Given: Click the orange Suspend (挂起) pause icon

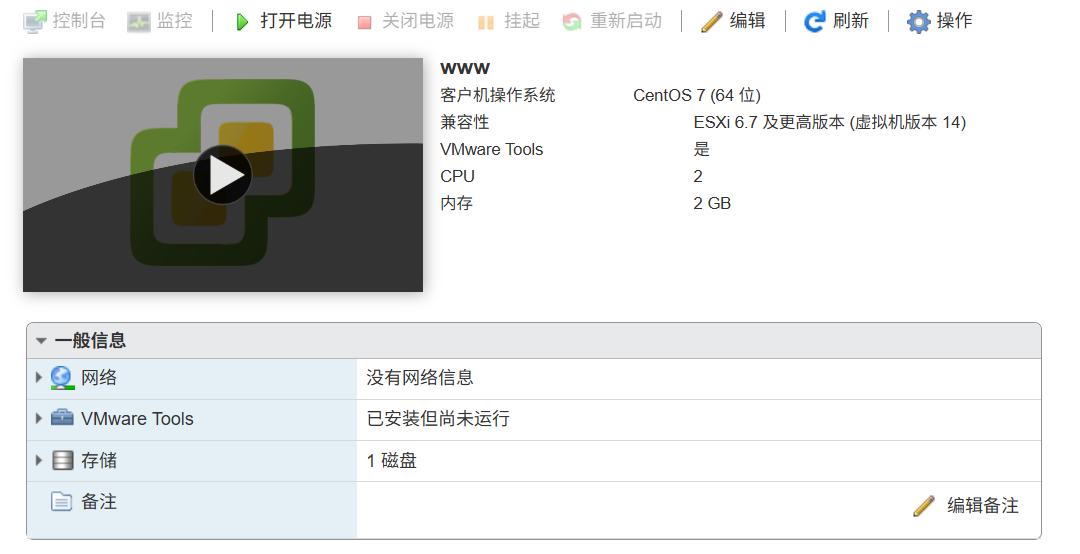Looking at the screenshot, I should [x=486, y=23].
